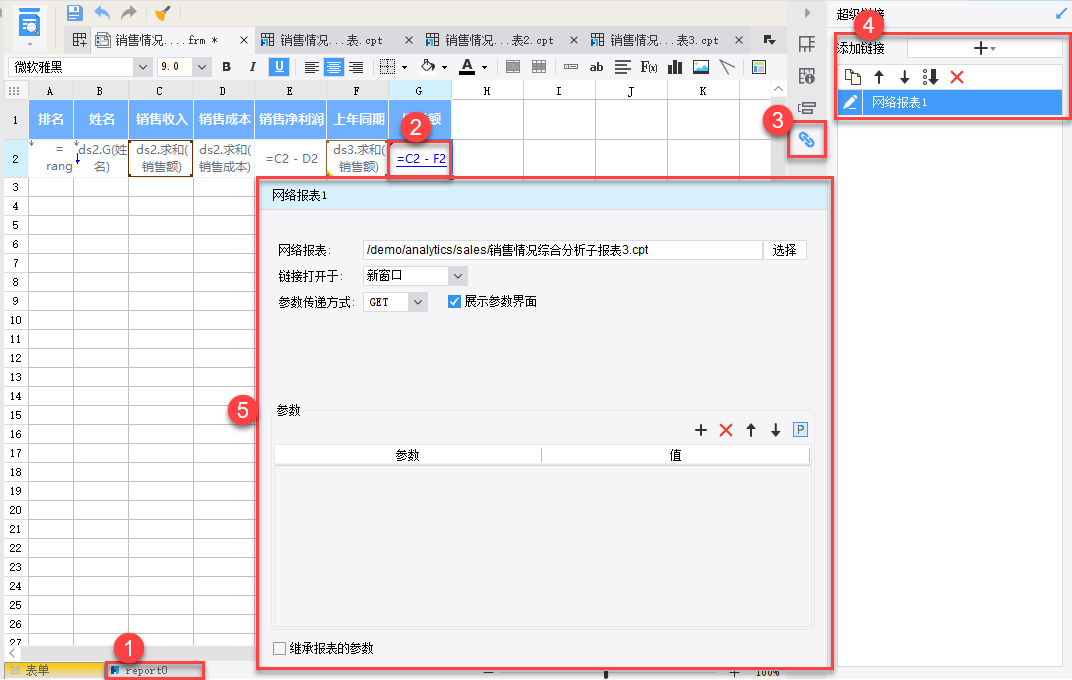Viewport: 1072px width, 680px height.
Task: Insert an image with the picture icon
Action: [701, 67]
